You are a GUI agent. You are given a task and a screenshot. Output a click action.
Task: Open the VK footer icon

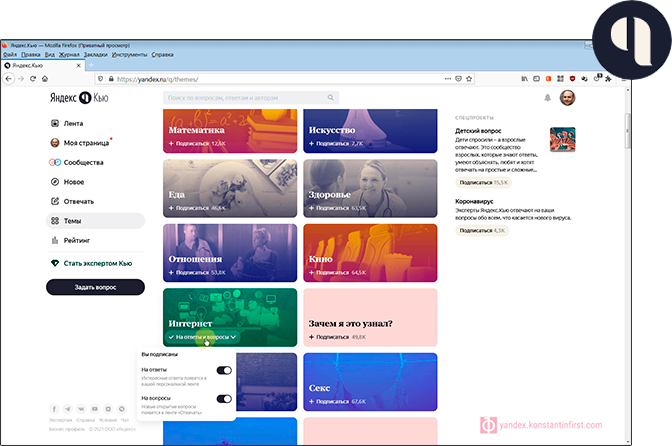(81, 409)
